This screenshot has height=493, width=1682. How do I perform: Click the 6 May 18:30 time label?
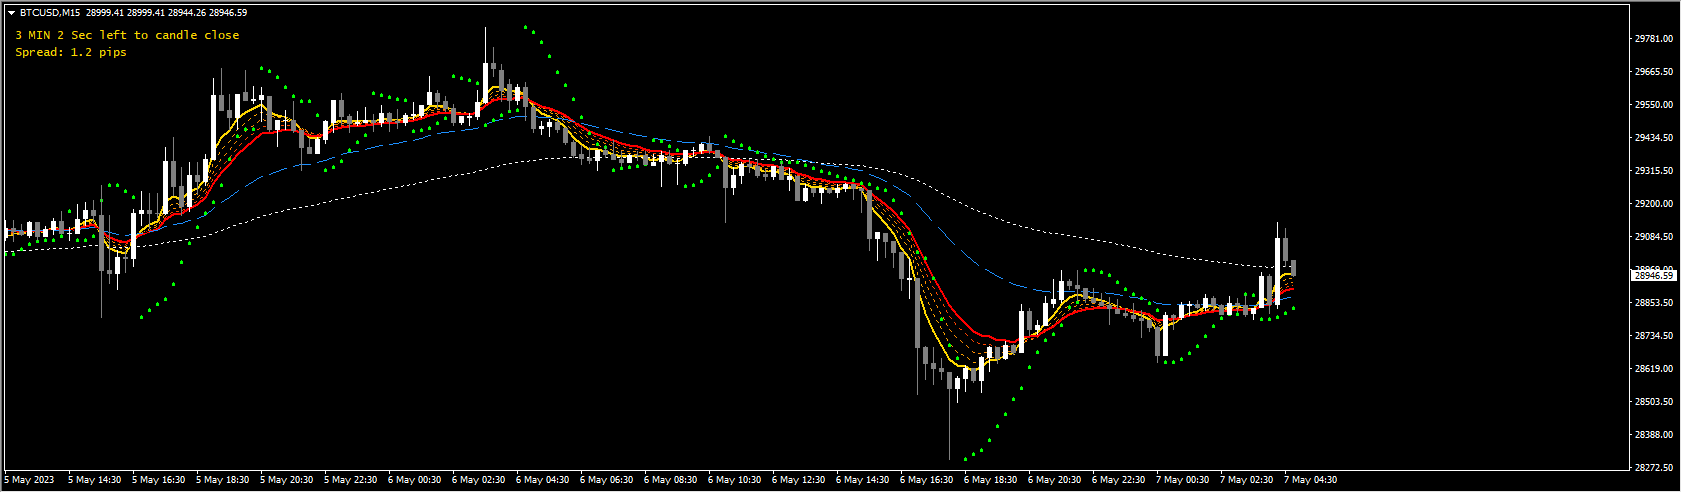click(x=991, y=480)
